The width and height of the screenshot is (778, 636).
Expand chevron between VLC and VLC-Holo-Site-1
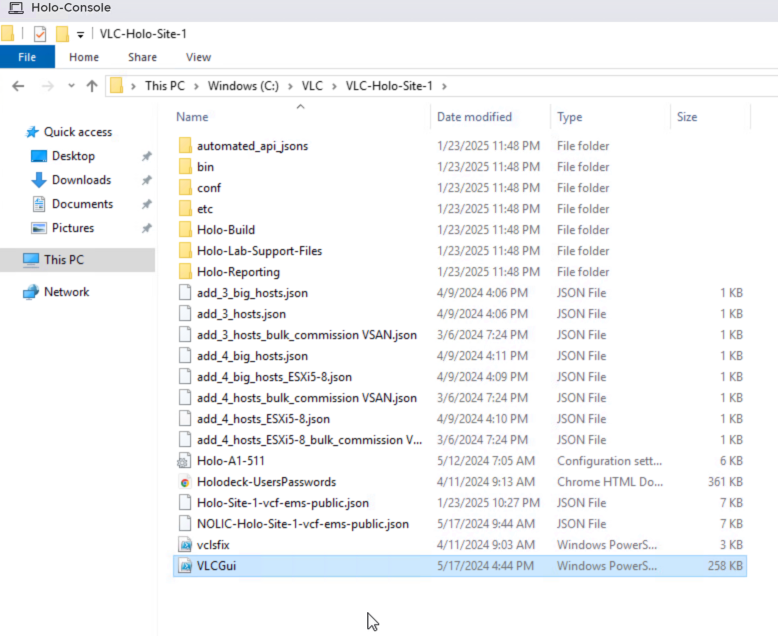334,86
